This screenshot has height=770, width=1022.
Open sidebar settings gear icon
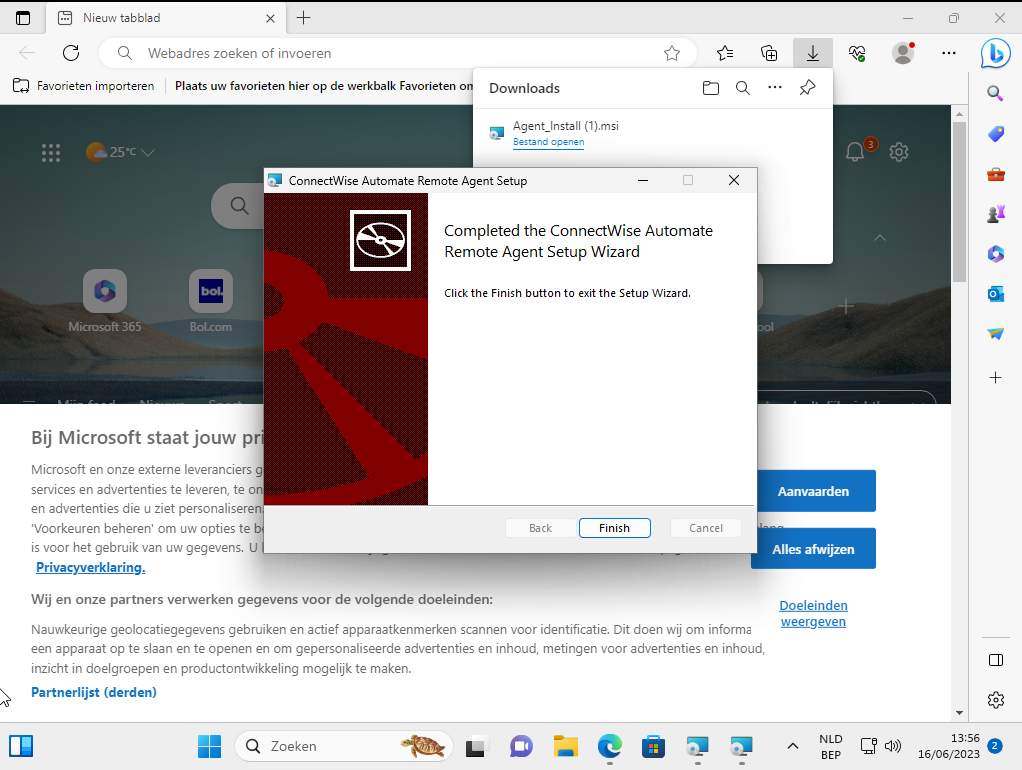pyautogui.click(x=995, y=700)
